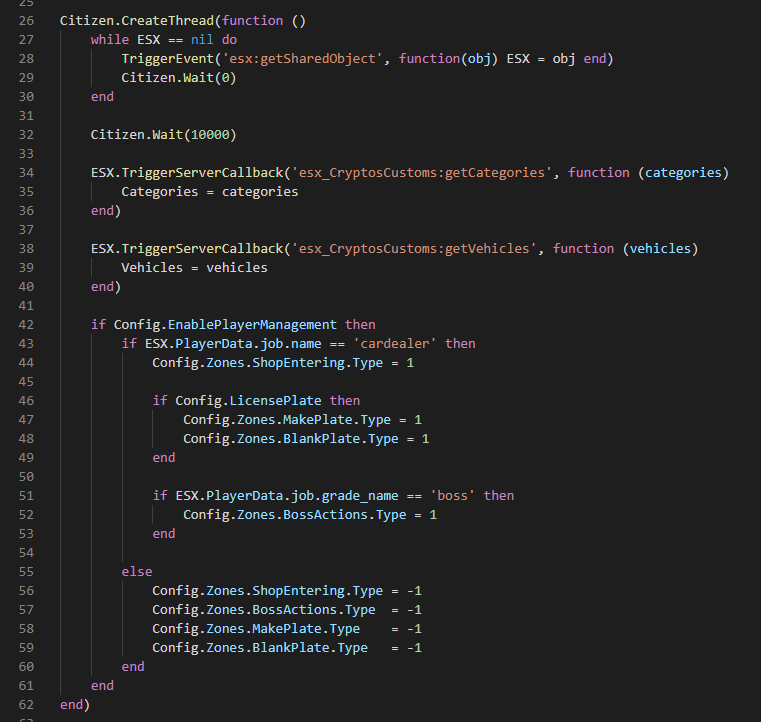Click MakePlate.Type on line 47
Screen dimensions: 761x722
pos(337,420)
